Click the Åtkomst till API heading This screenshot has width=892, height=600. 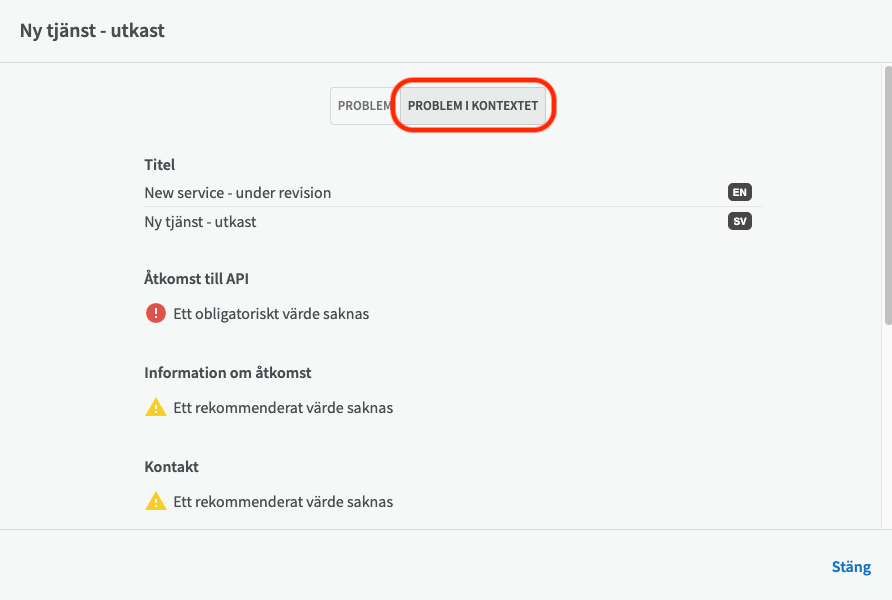point(196,279)
